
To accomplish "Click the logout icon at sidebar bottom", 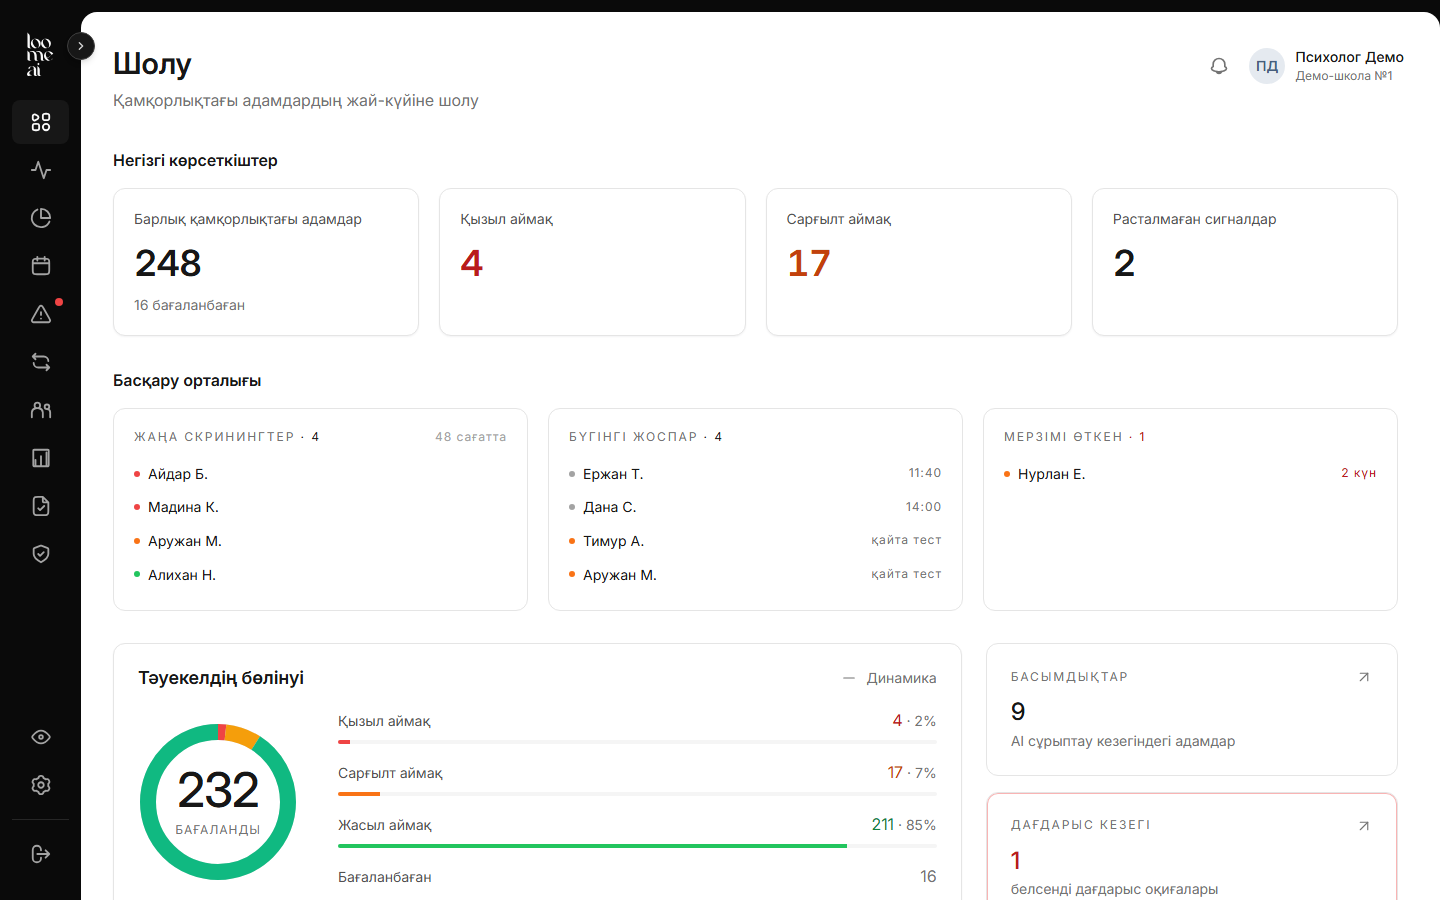I will (40, 854).
